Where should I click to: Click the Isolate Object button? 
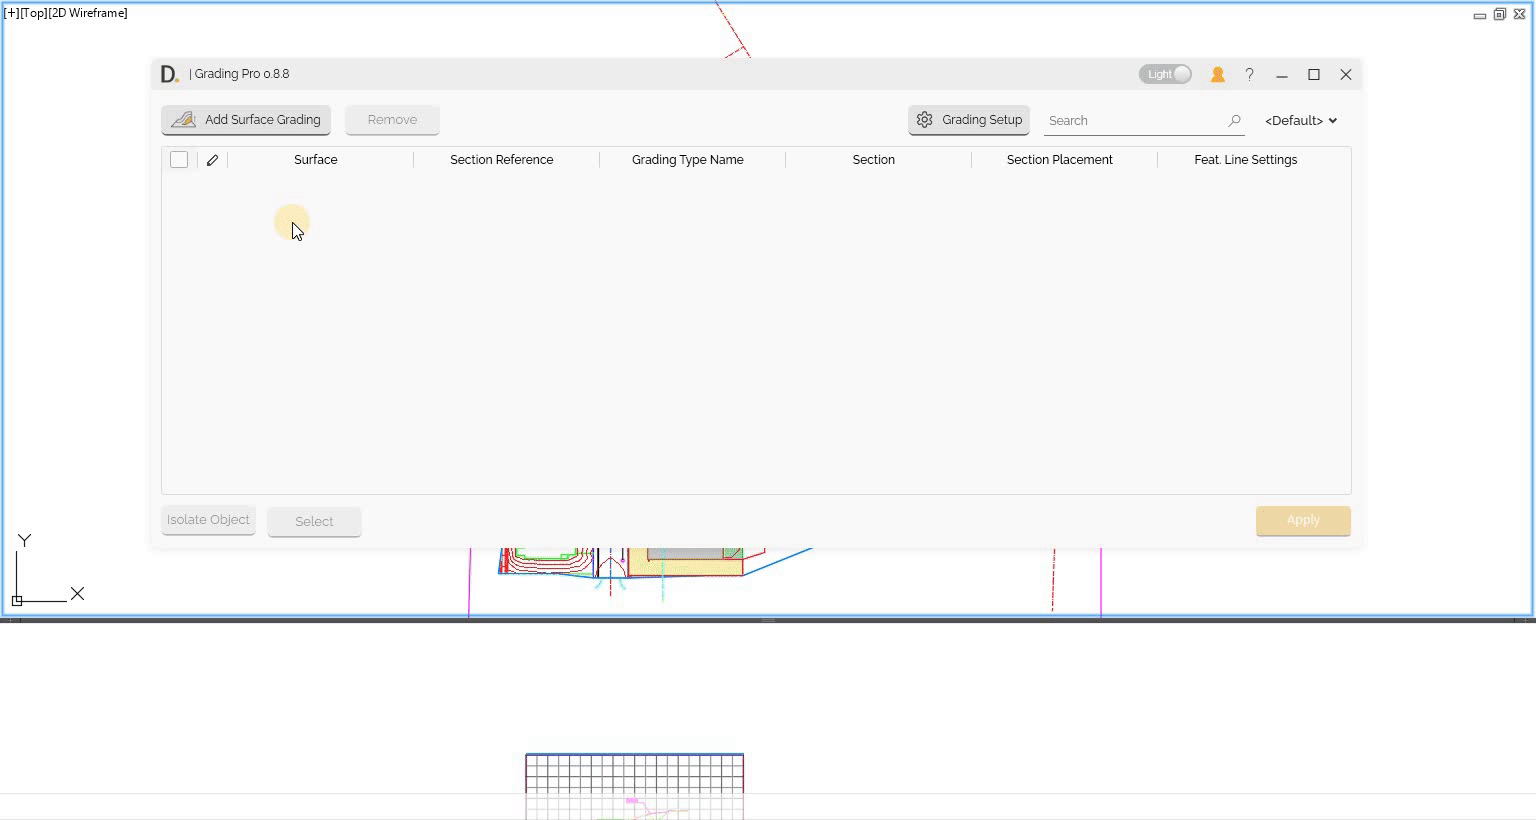[208, 520]
